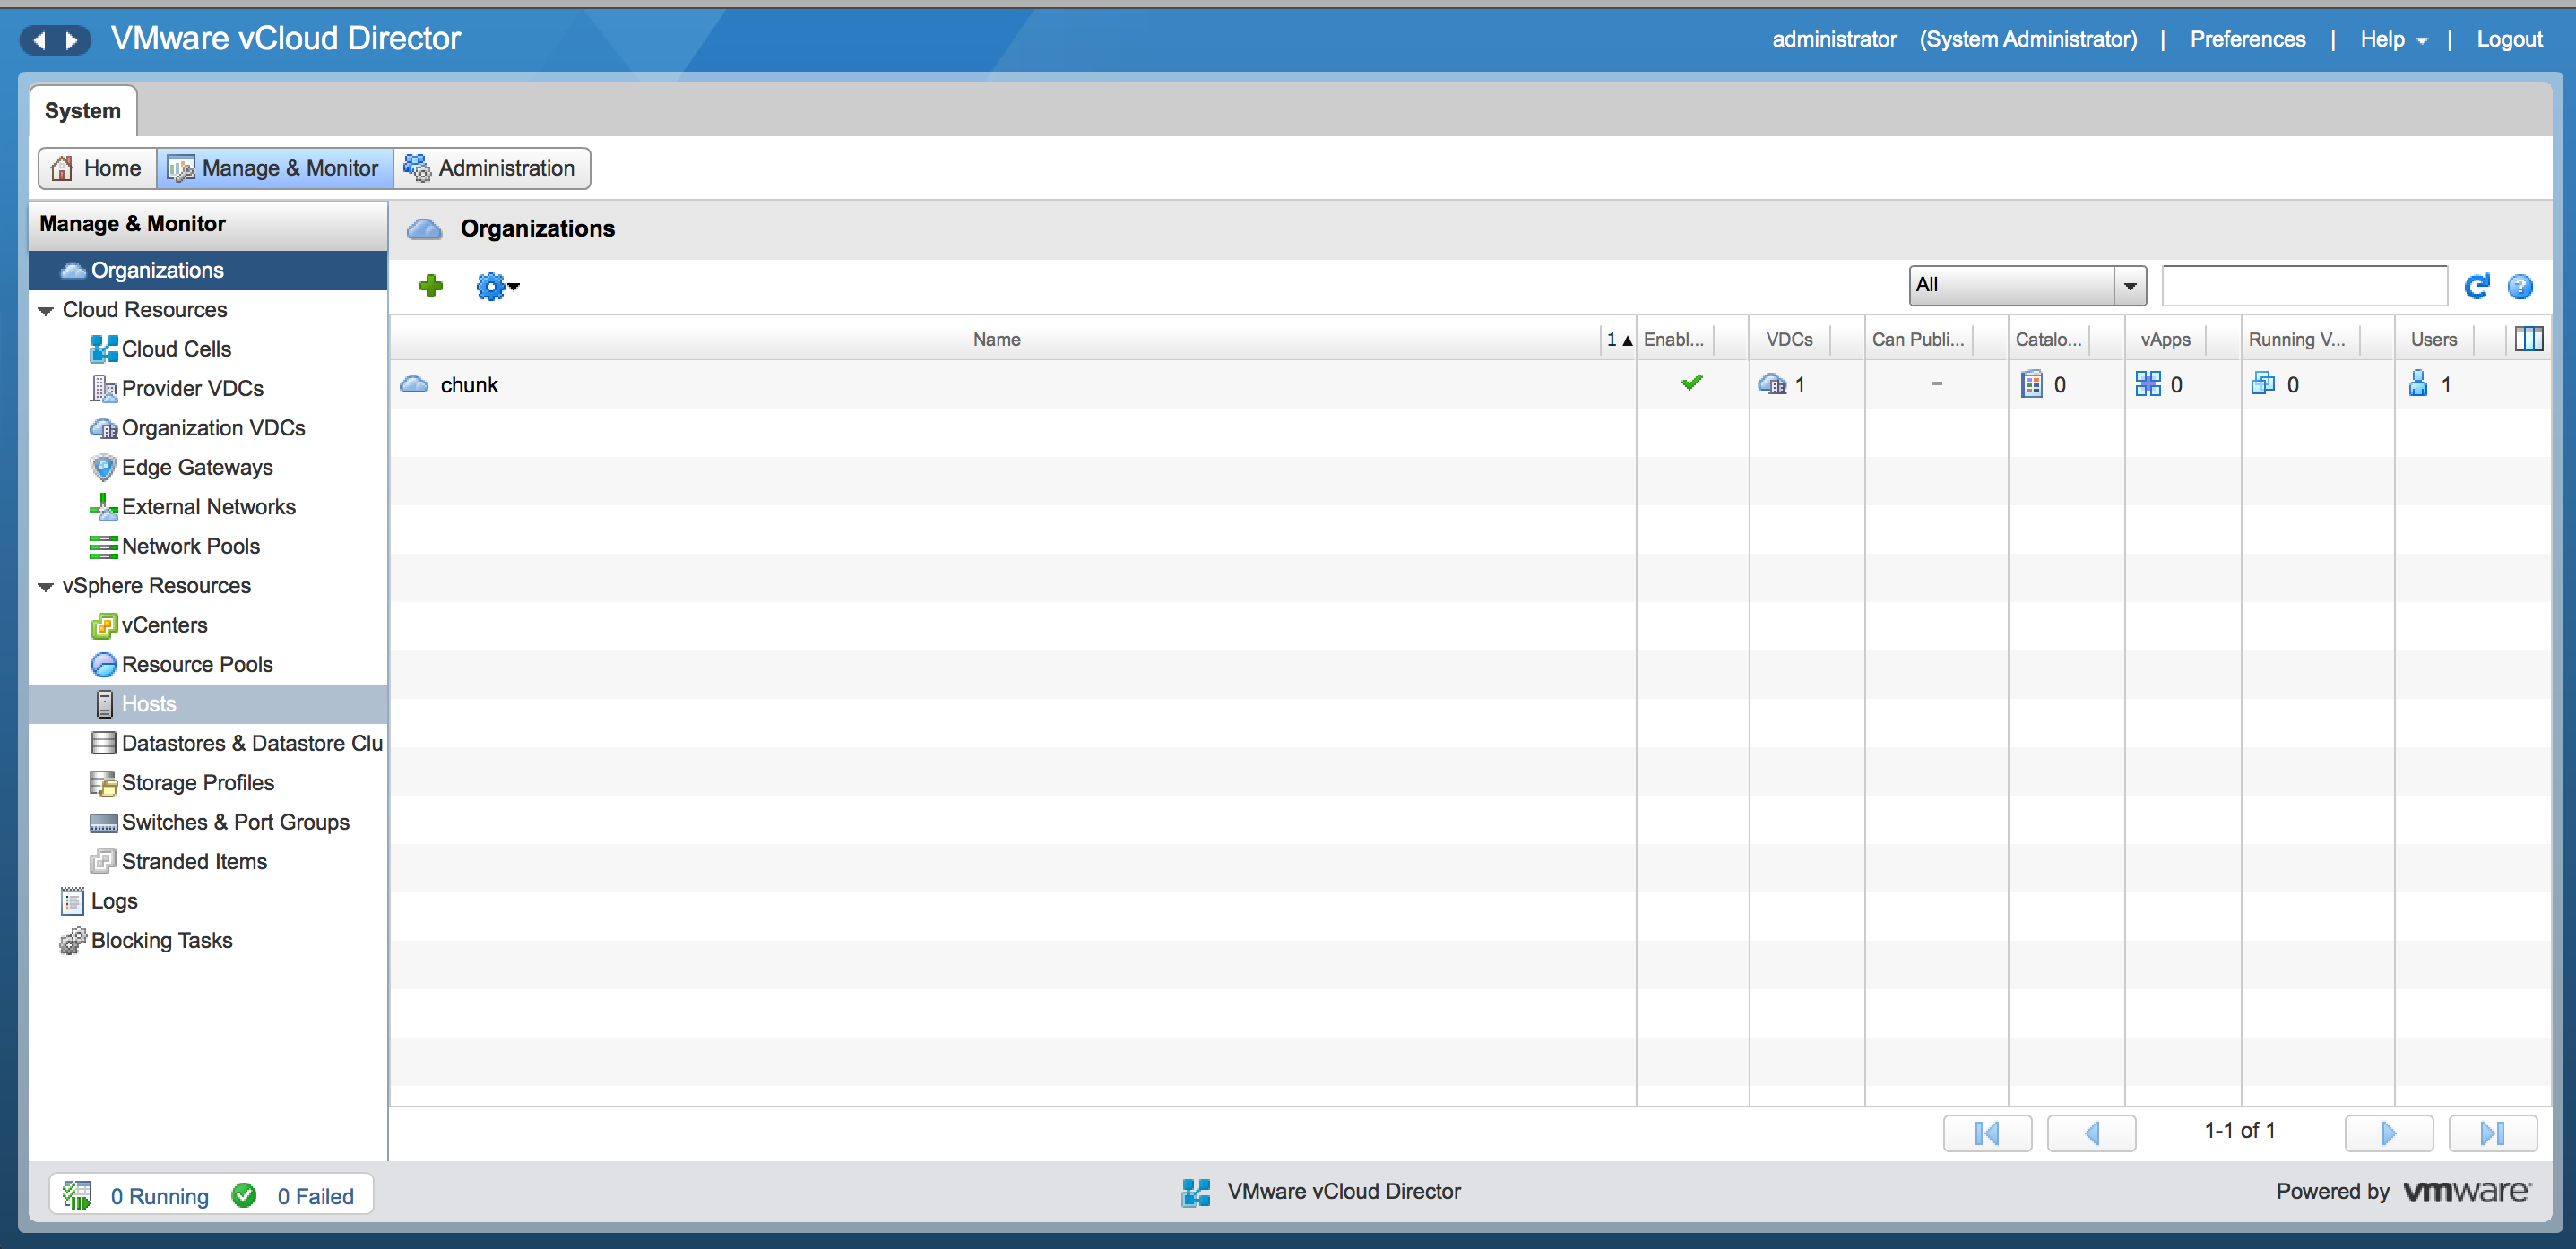2576x1249 pixels.
Task: Open the Preferences link
Action: pos(2247,39)
